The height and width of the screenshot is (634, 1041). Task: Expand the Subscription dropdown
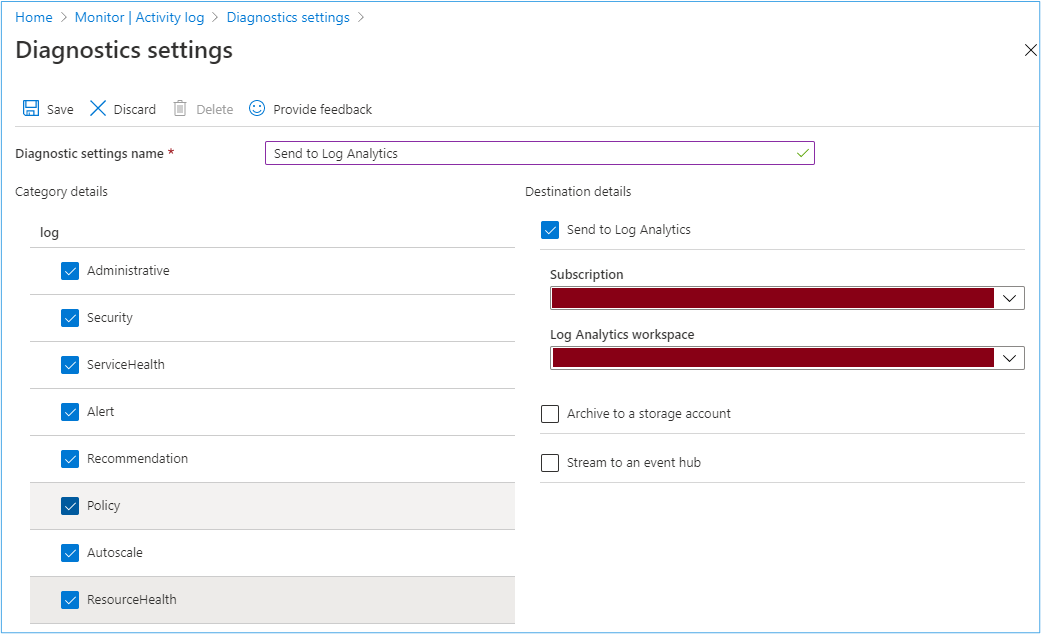[x=1009, y=298]
